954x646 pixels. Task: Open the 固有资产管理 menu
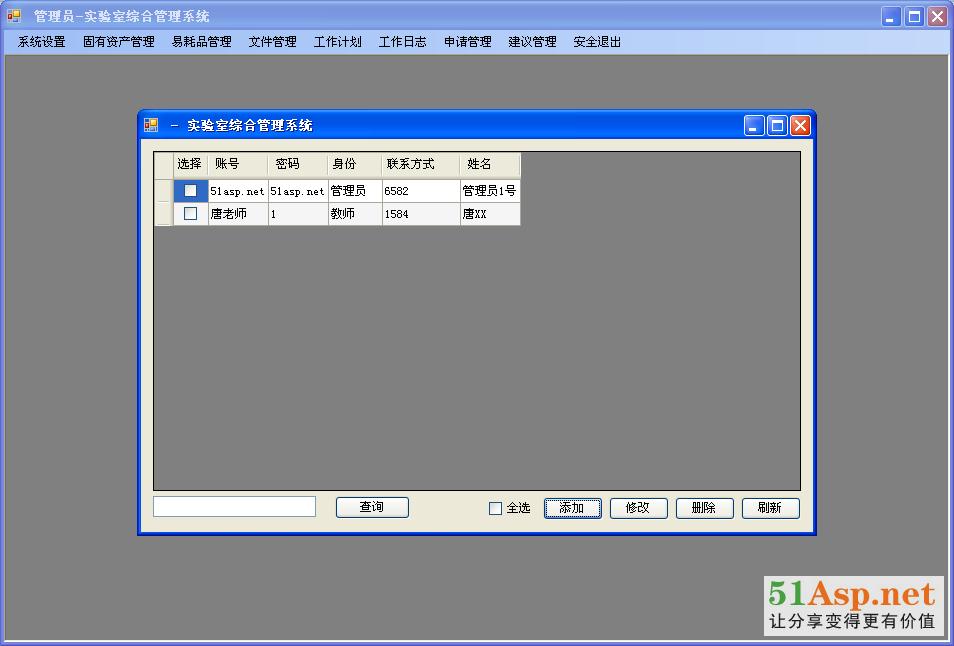pos(119,42)
